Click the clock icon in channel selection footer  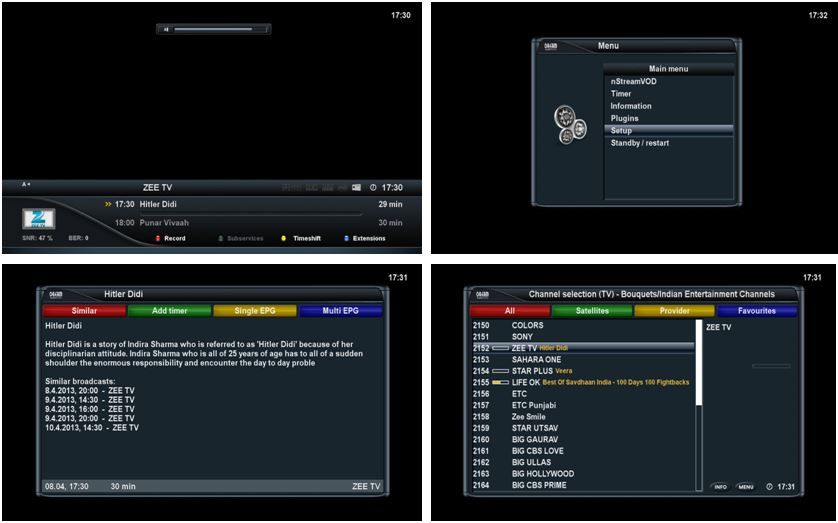click(769, 487)
